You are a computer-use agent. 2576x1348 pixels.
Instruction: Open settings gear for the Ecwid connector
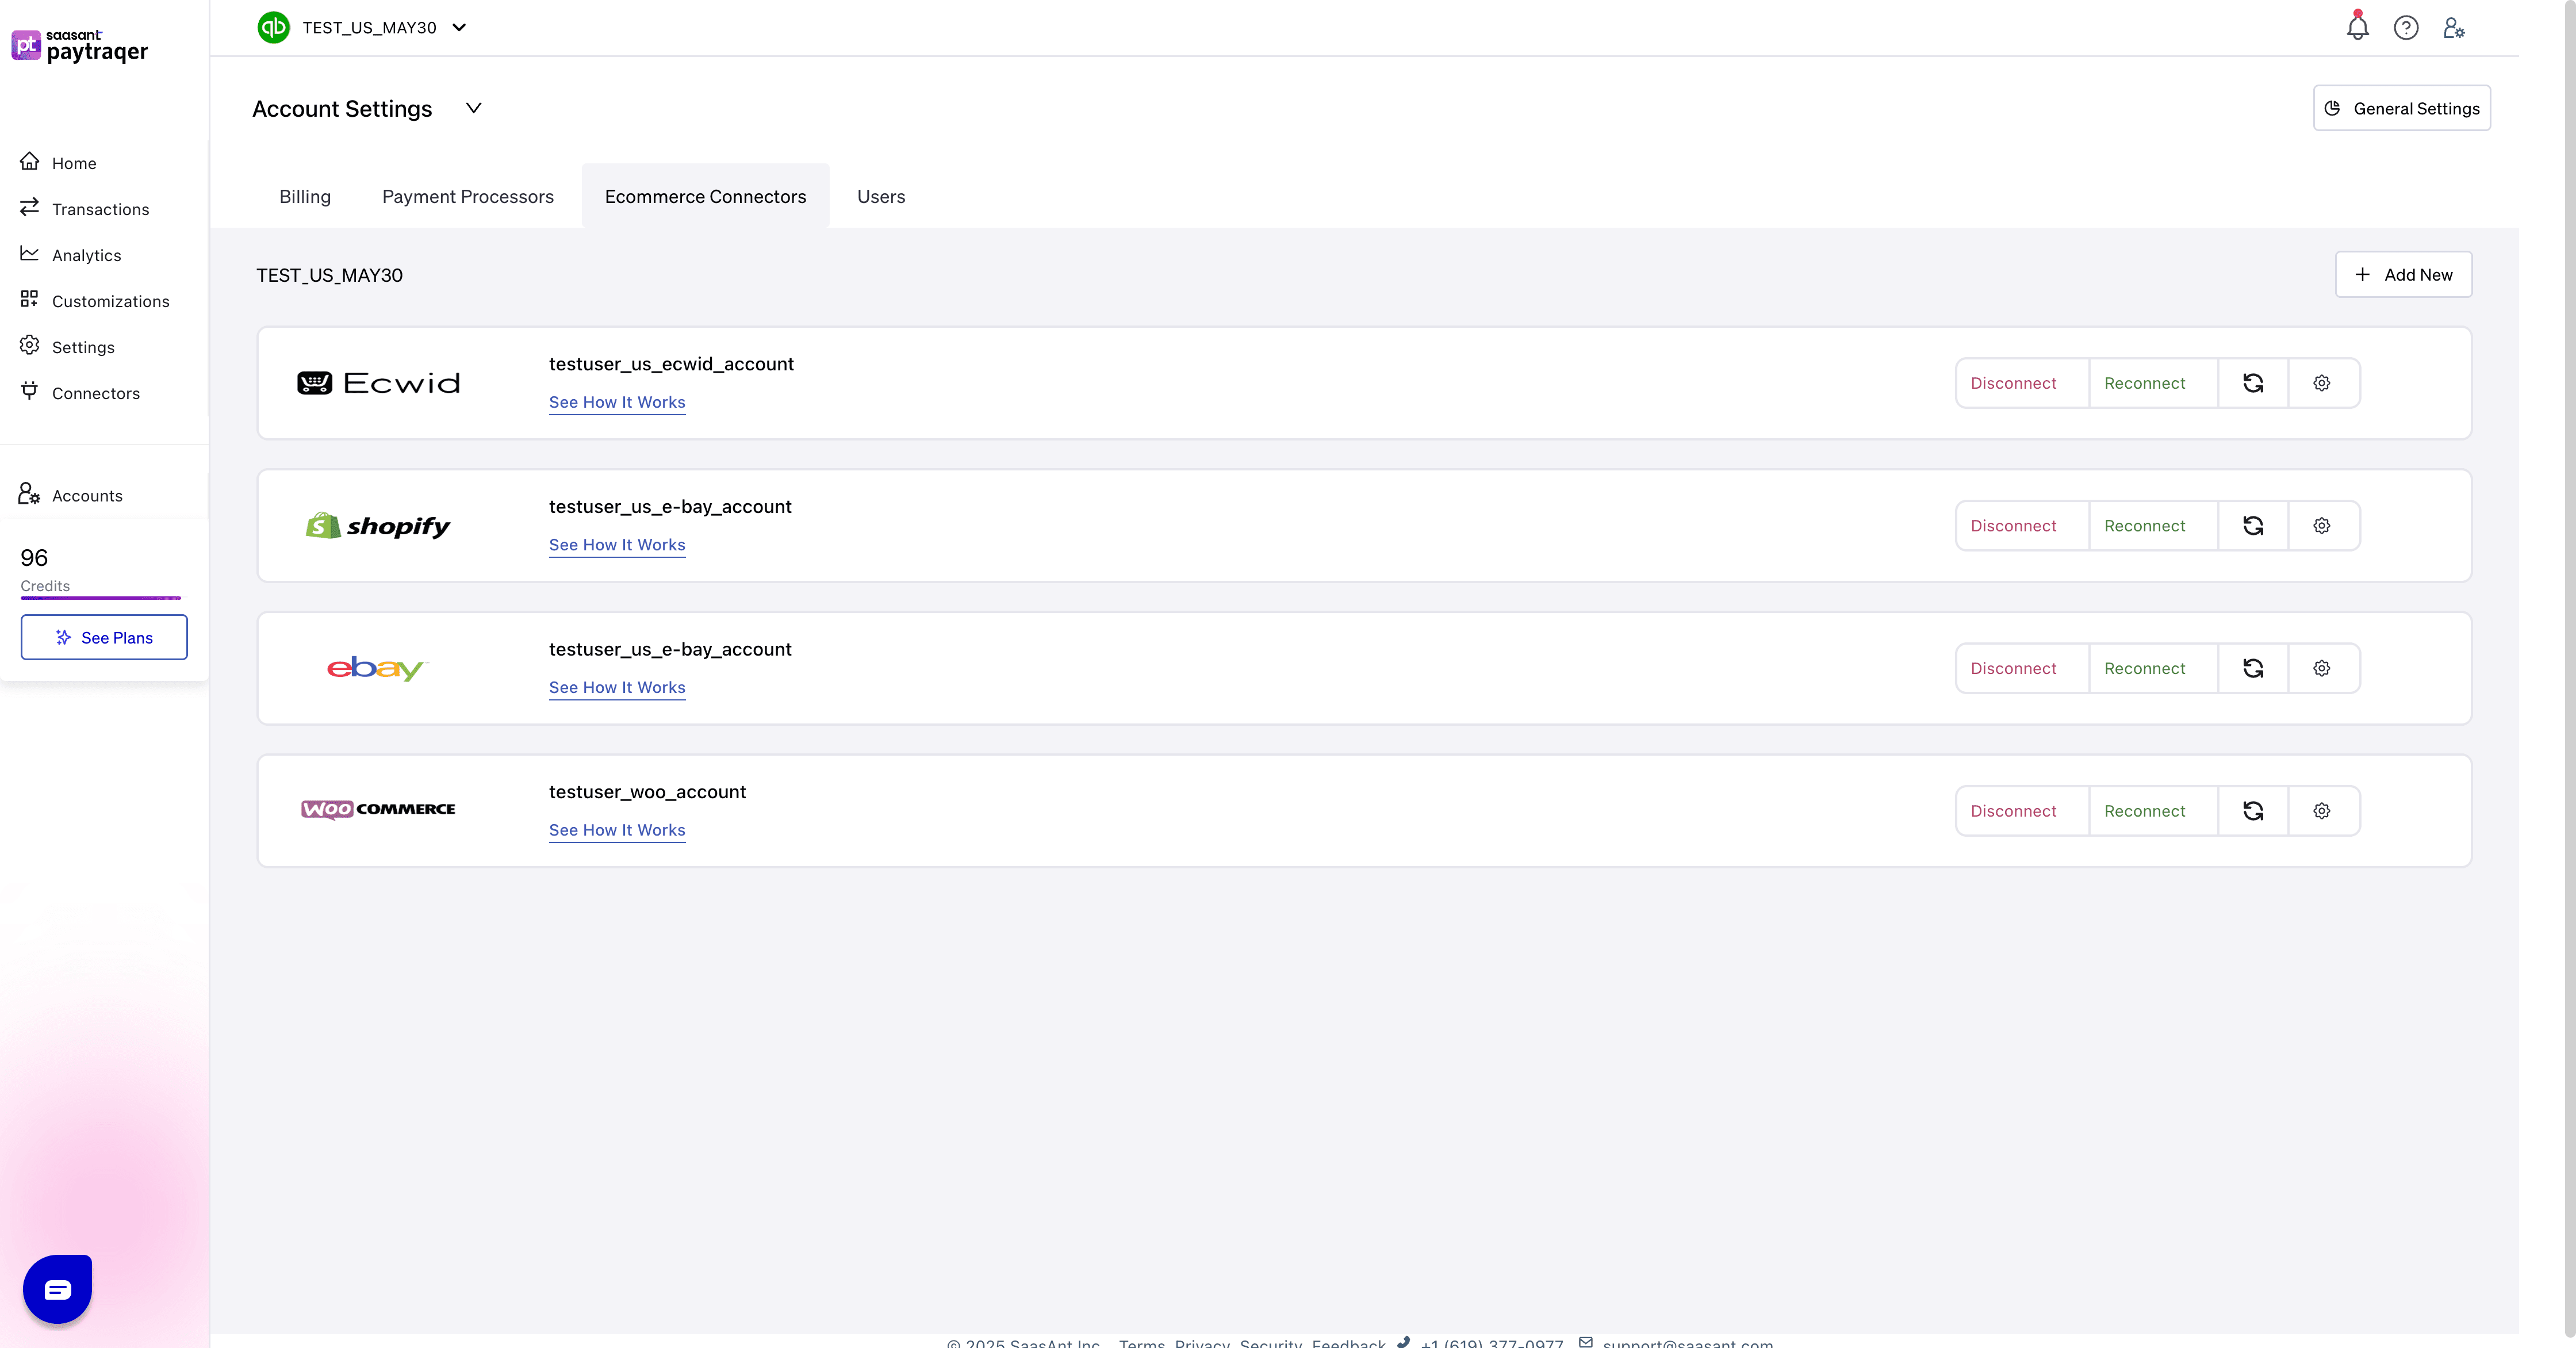coord(2322,383)
